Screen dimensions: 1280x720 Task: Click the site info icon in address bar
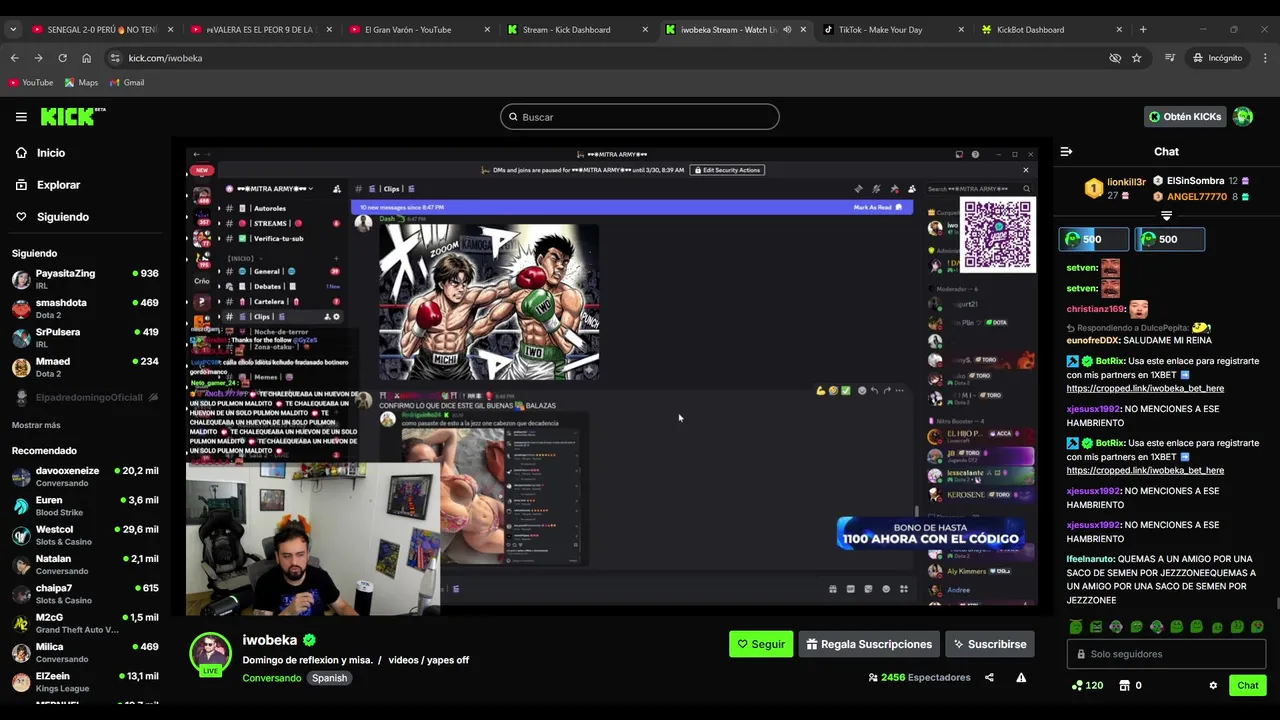(x=115, y=58)
